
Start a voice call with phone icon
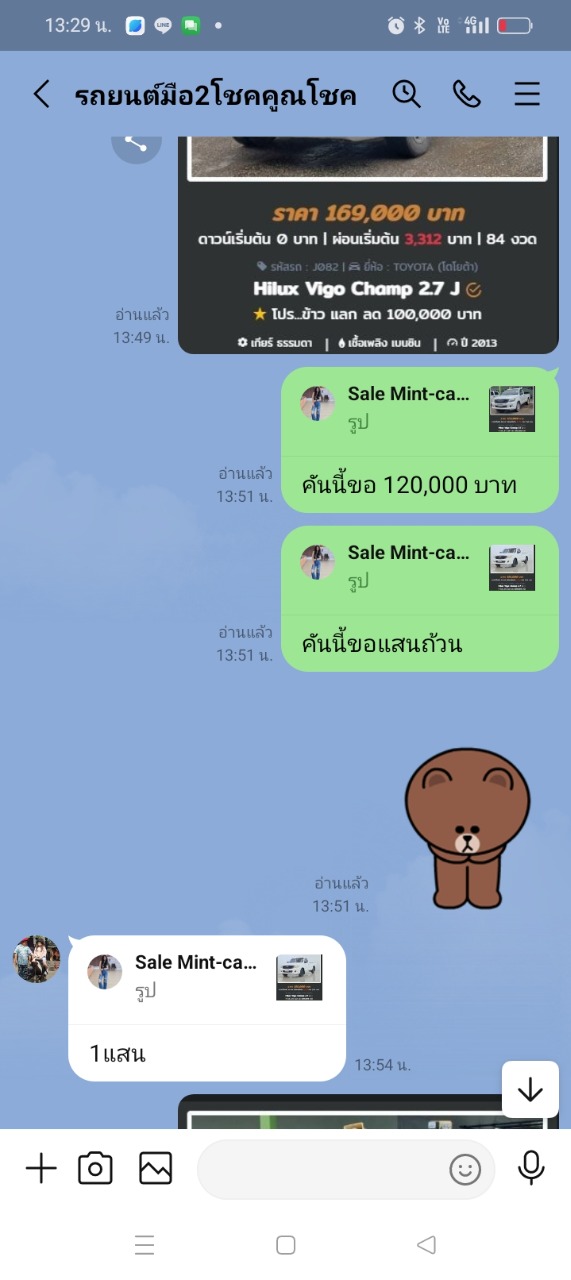click(x=466, y=94)
